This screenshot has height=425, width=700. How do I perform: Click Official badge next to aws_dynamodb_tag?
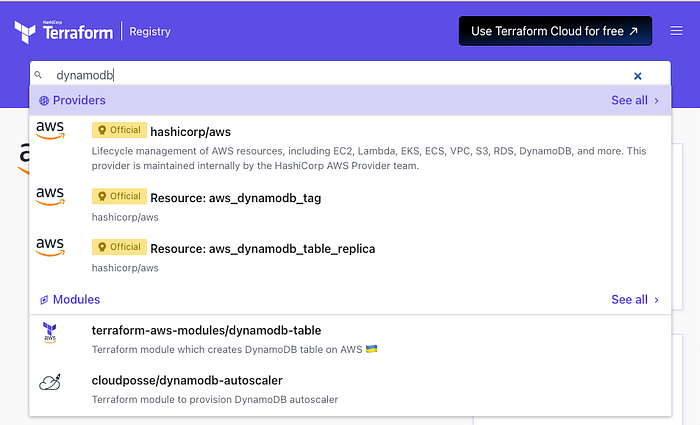coord(119,196)
